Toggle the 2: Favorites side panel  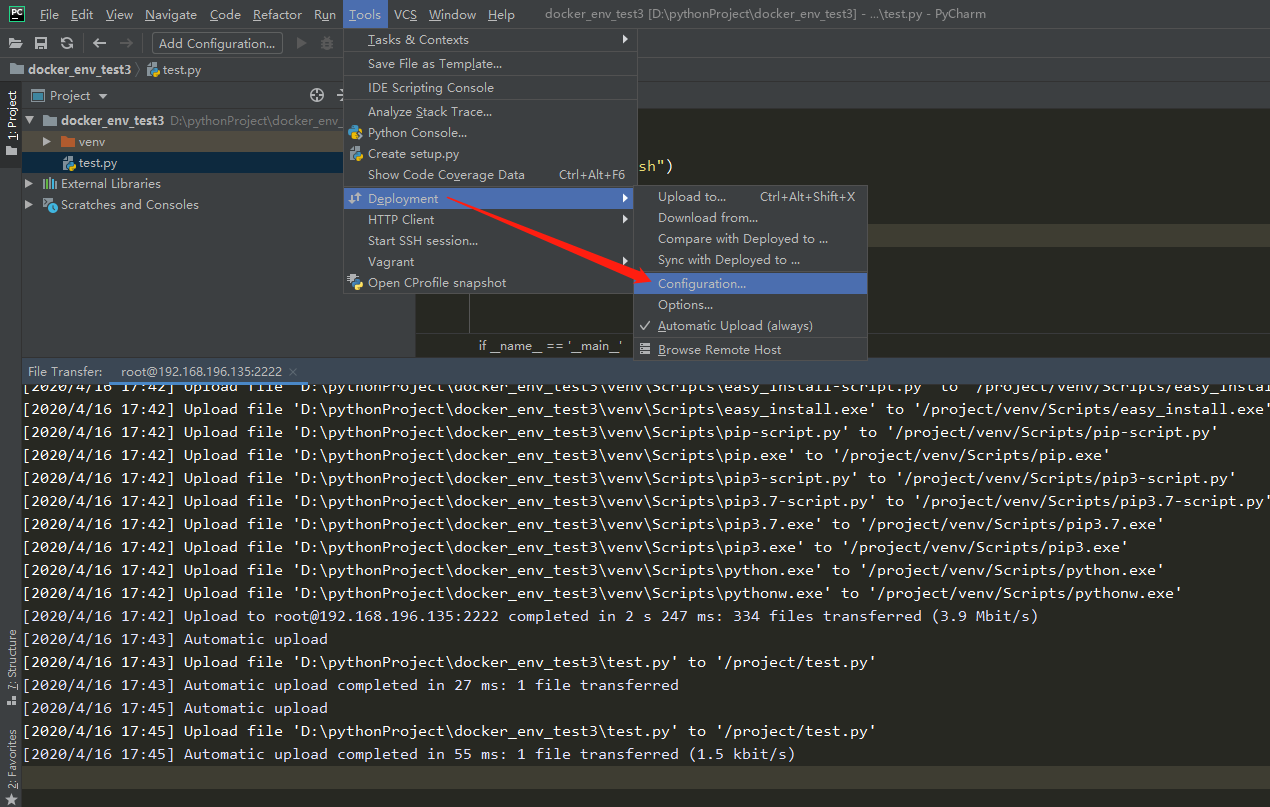click(x=11, y=761)
